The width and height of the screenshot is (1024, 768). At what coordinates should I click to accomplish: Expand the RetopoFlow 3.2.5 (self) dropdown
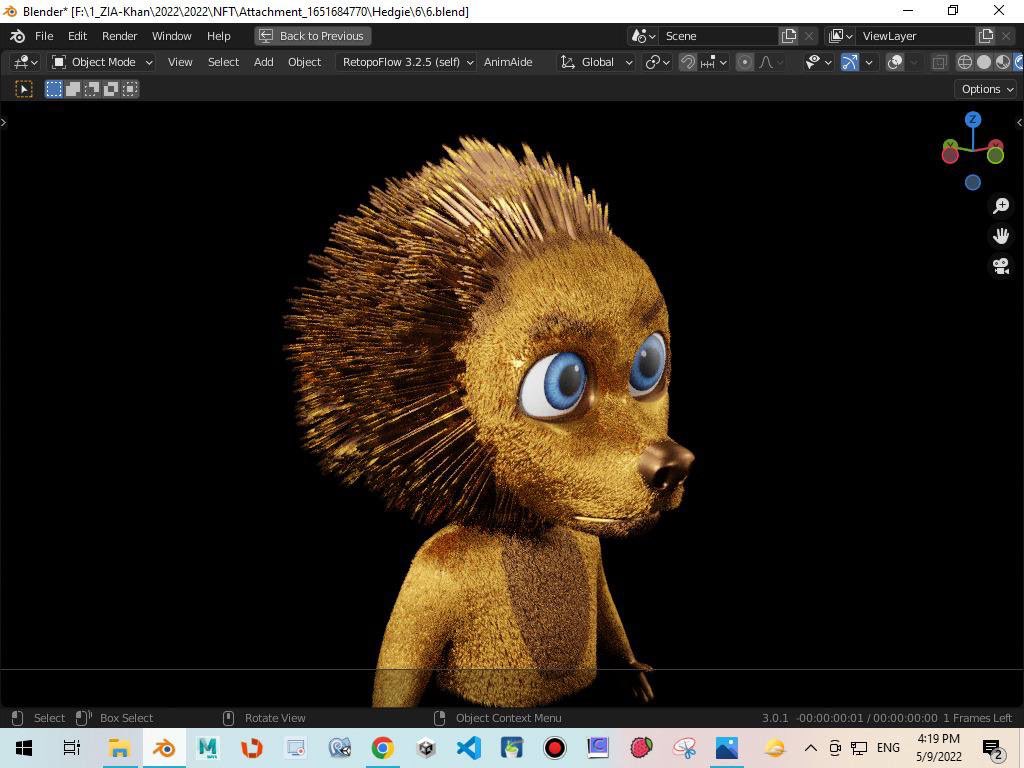406,62
